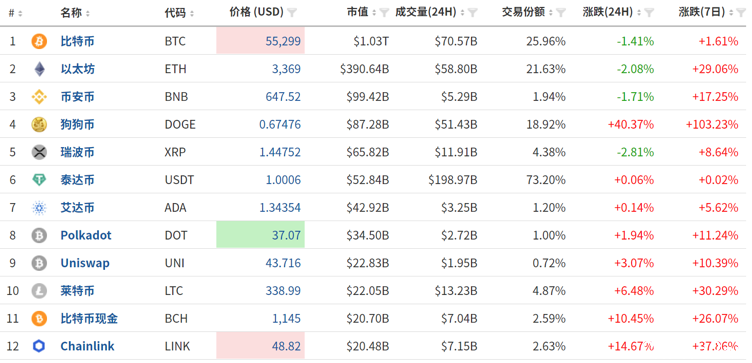The width and height of the screenshot is (752, 363).
Task: Click the BTC market cap $1.03T
Action: 371,42
